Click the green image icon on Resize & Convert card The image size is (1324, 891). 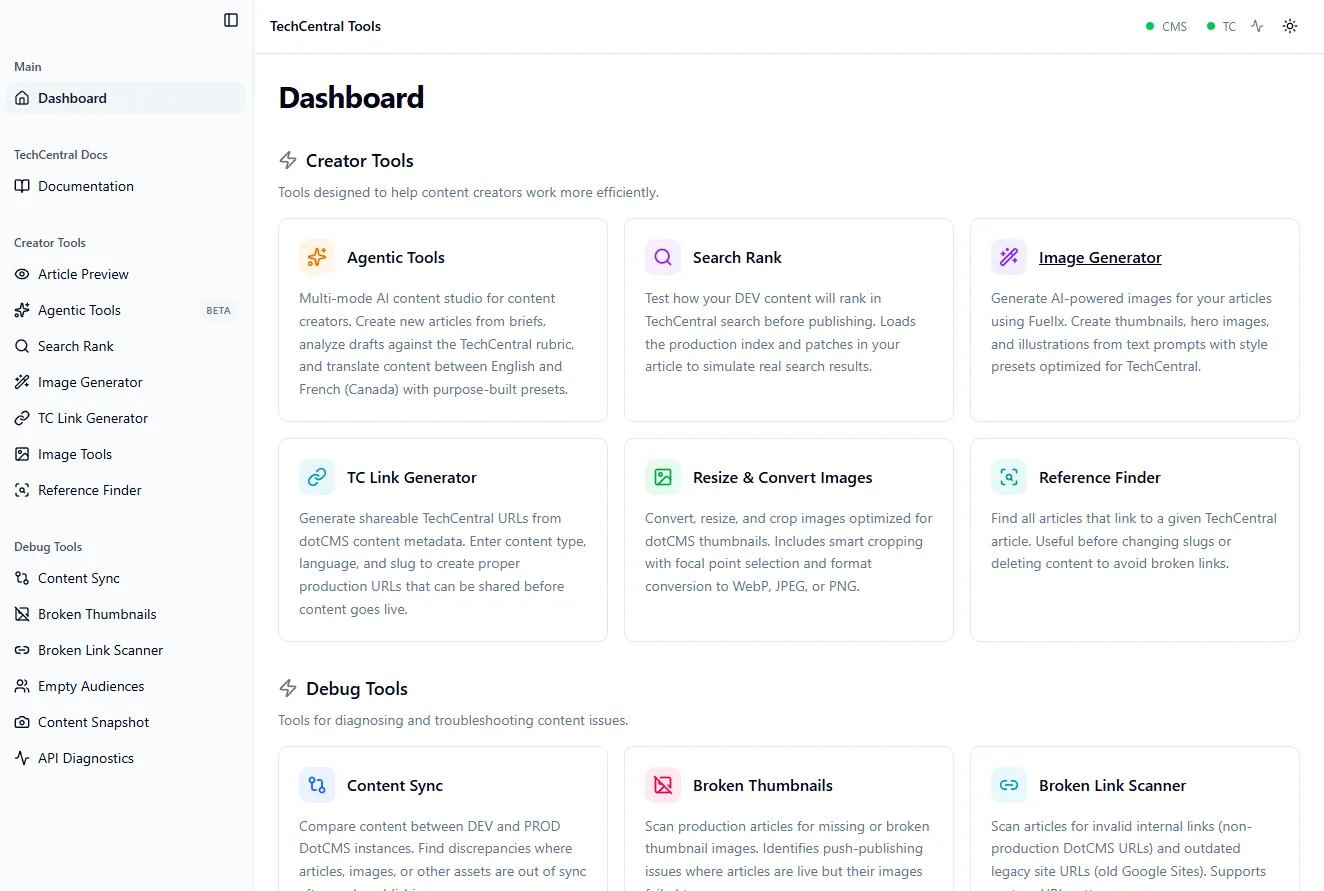(663, 477)
